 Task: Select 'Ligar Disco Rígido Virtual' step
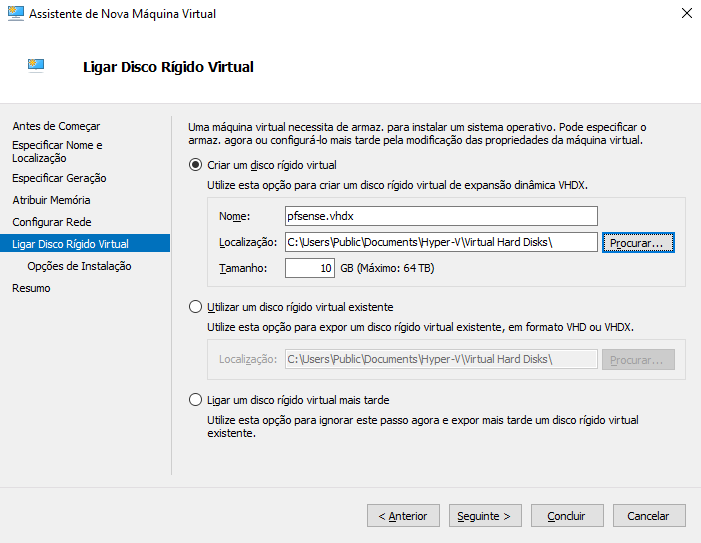pyautogui.click(x=70, y=244)
